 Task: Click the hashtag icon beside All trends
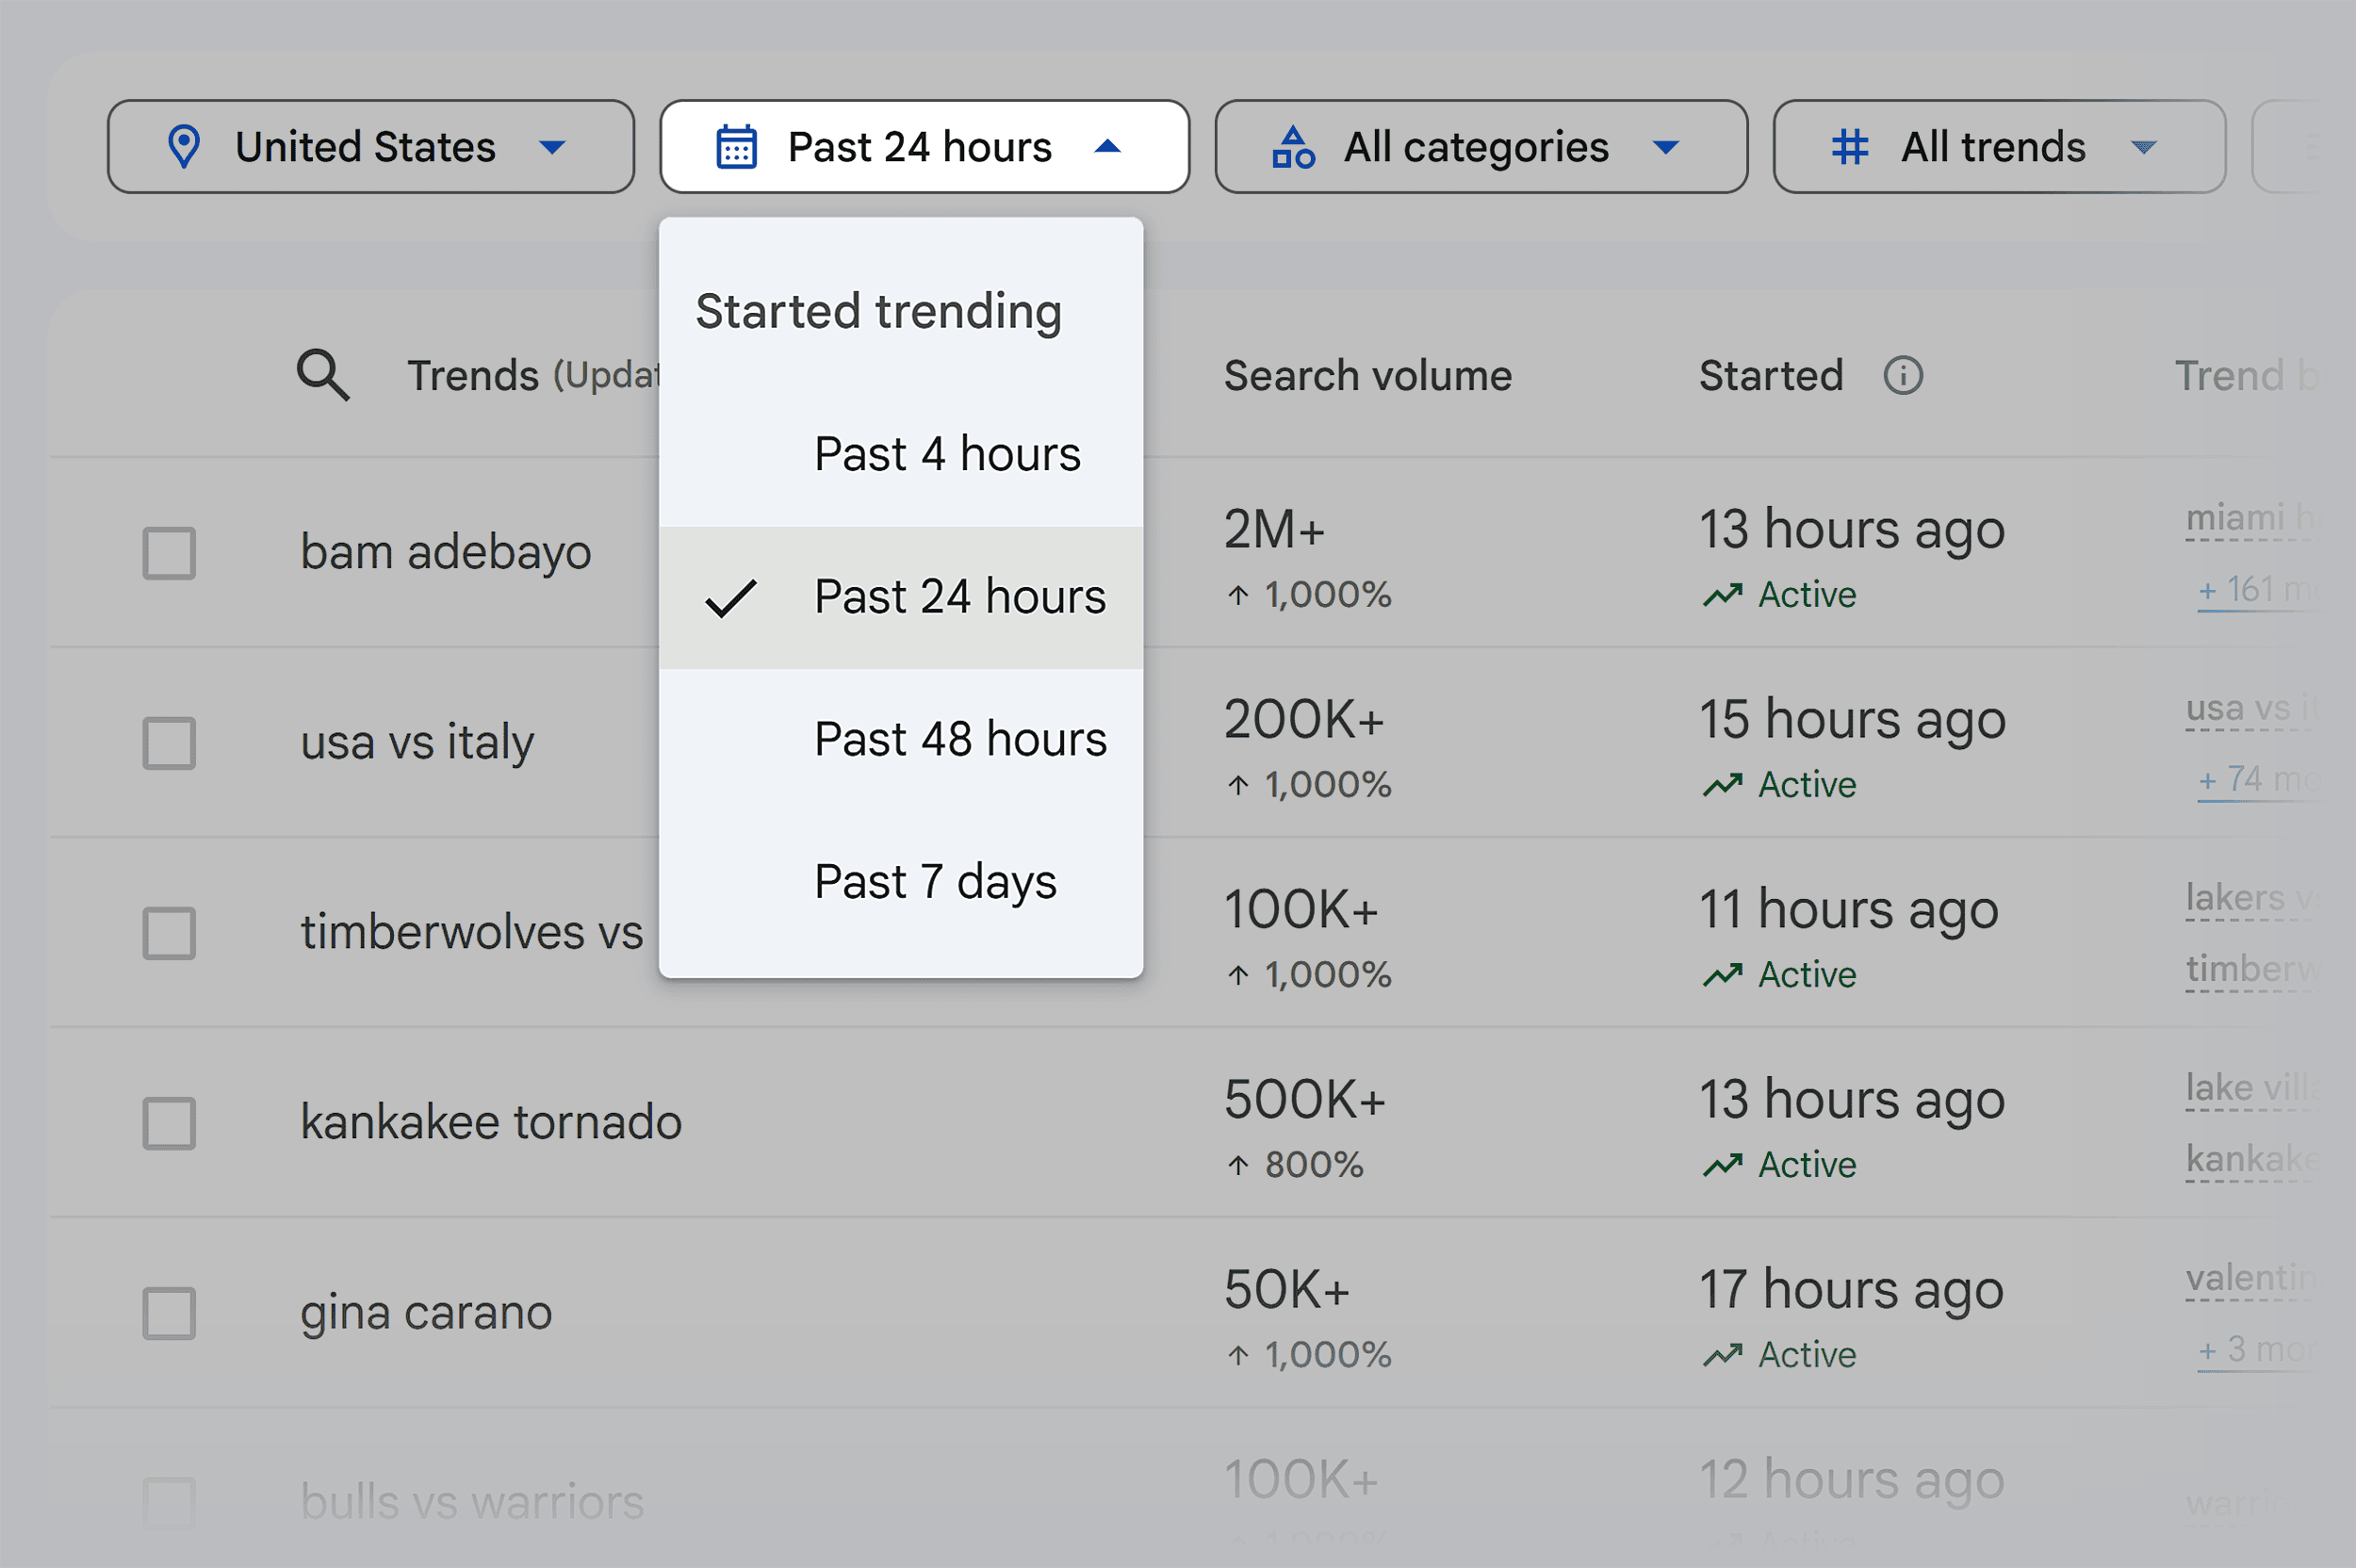(x=1848, y=146)
